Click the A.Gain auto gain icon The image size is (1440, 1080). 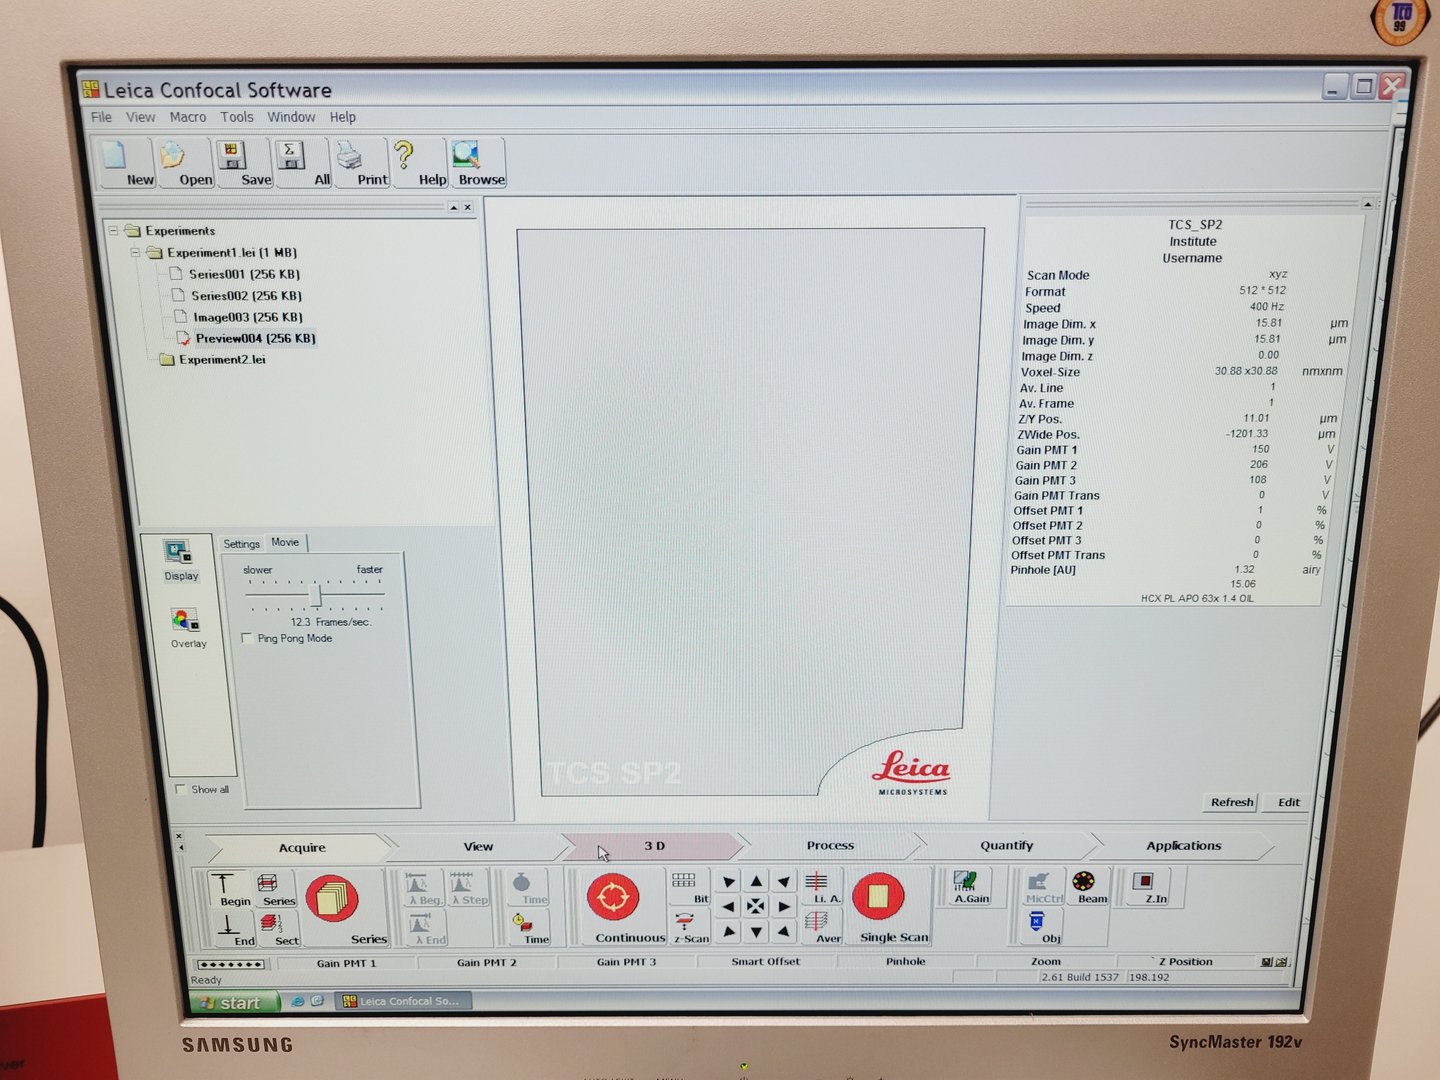[965, 885]
